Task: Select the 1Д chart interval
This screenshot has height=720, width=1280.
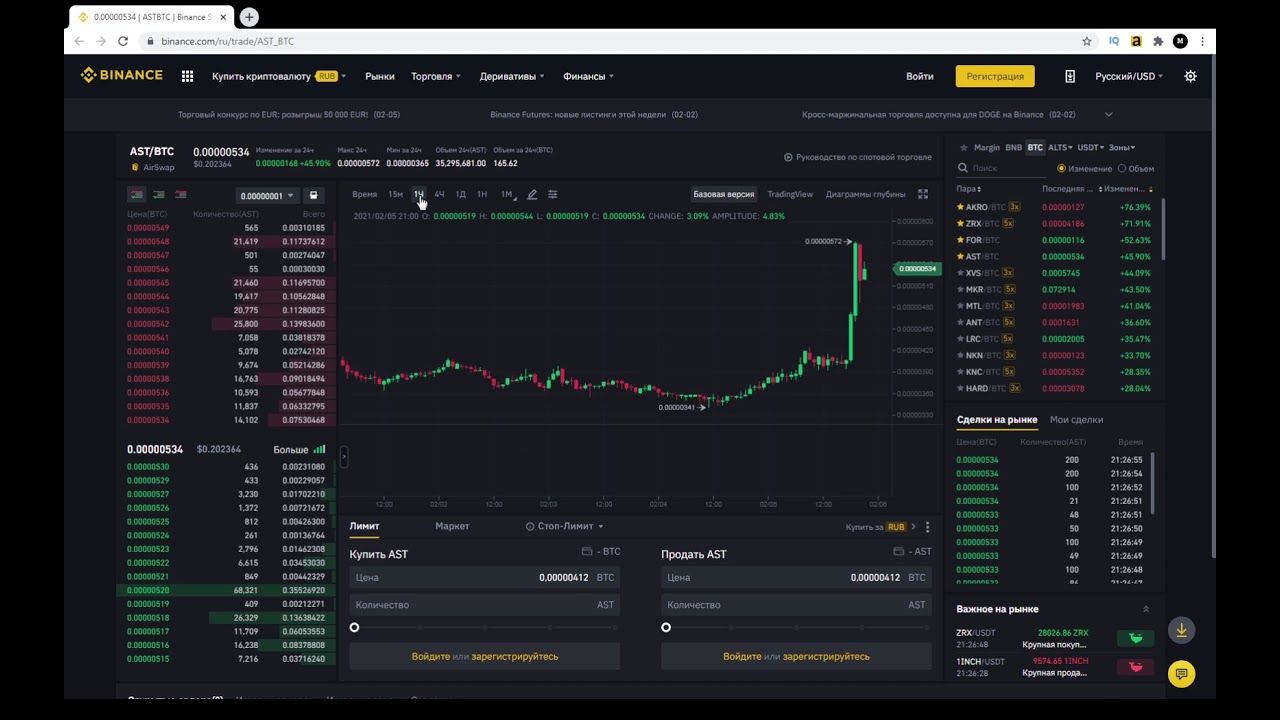Action: 460,194
